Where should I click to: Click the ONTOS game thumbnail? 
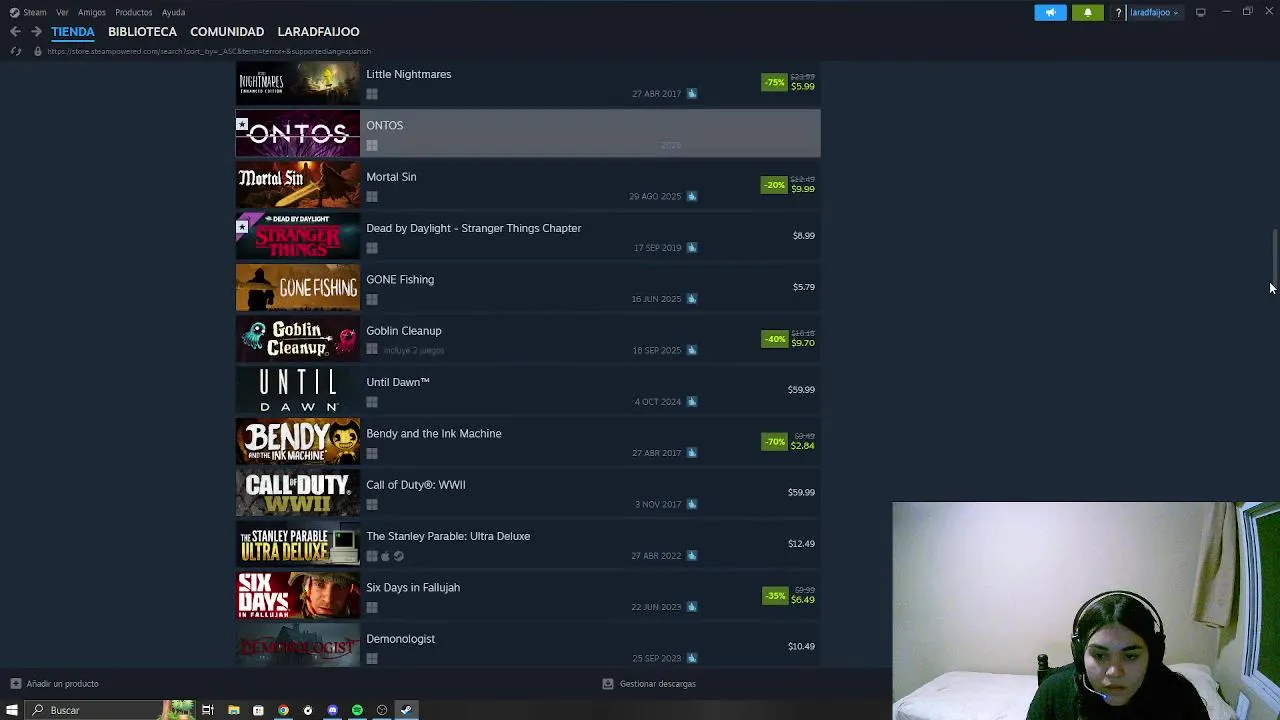pos(297,134)
